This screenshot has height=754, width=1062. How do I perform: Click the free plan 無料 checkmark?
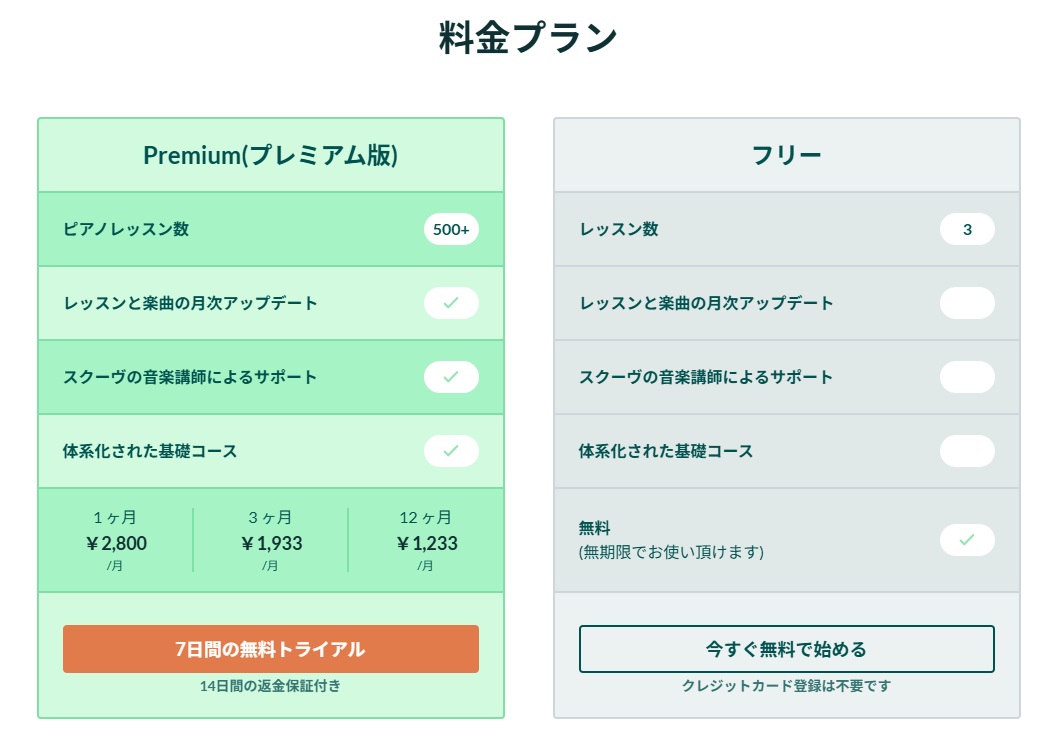click(967, 540)
